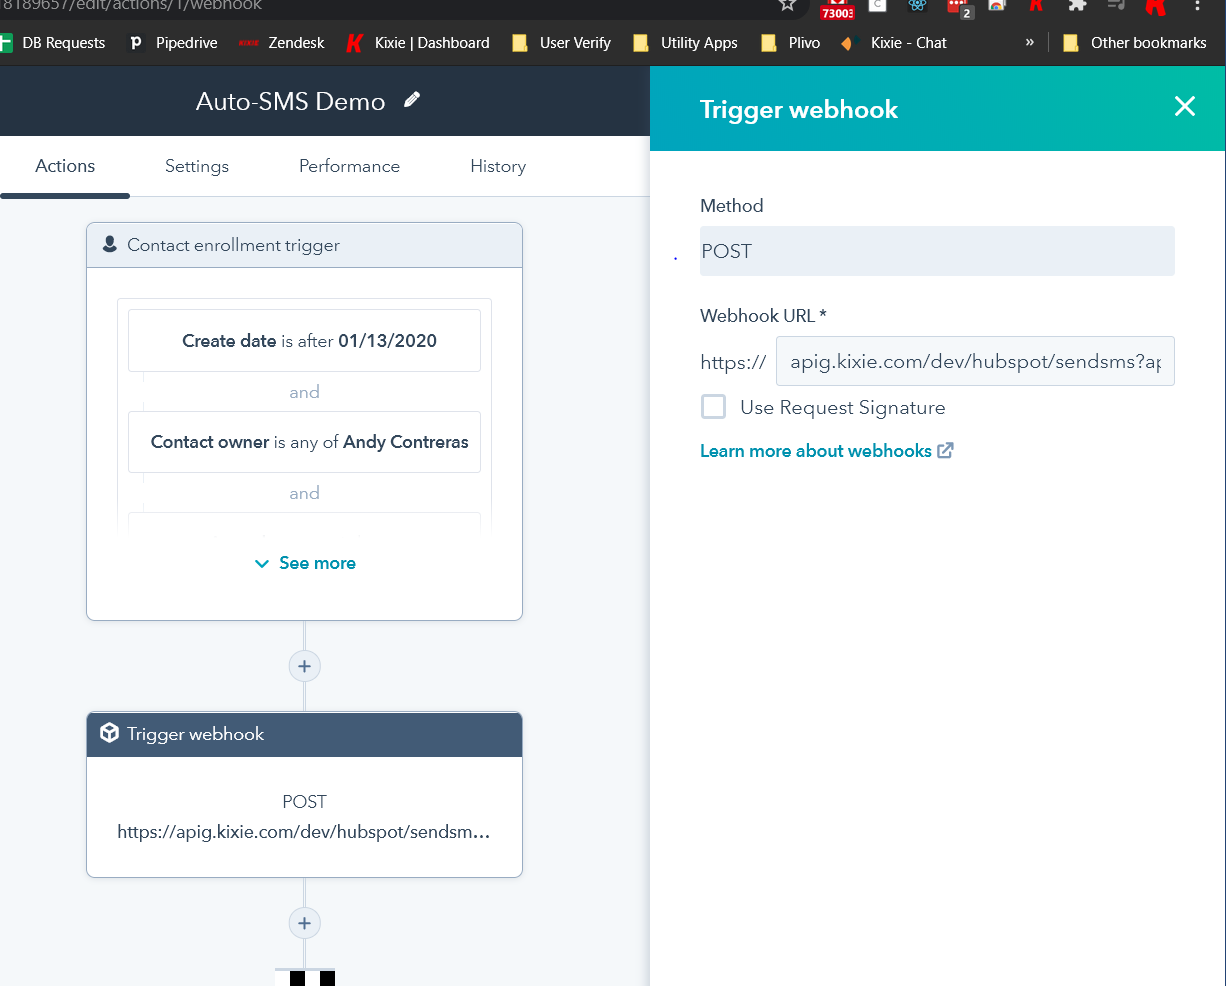The height and width of the screenshot is (986, 1226).
Task: Open the Plivo bookmarks folder
Action: coord(790,43)
